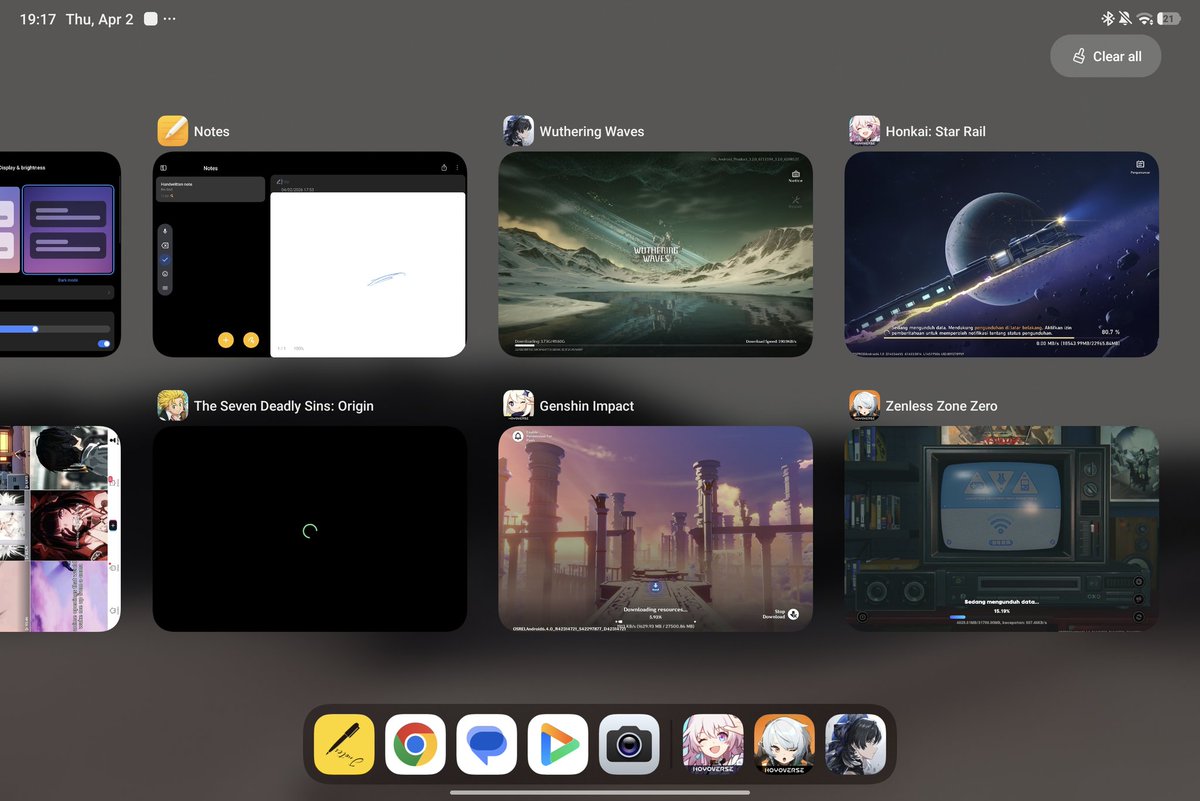Screen dimensions: 1200x801
Task: Tap the share icon in Notes preview
Action: (443, 168)
